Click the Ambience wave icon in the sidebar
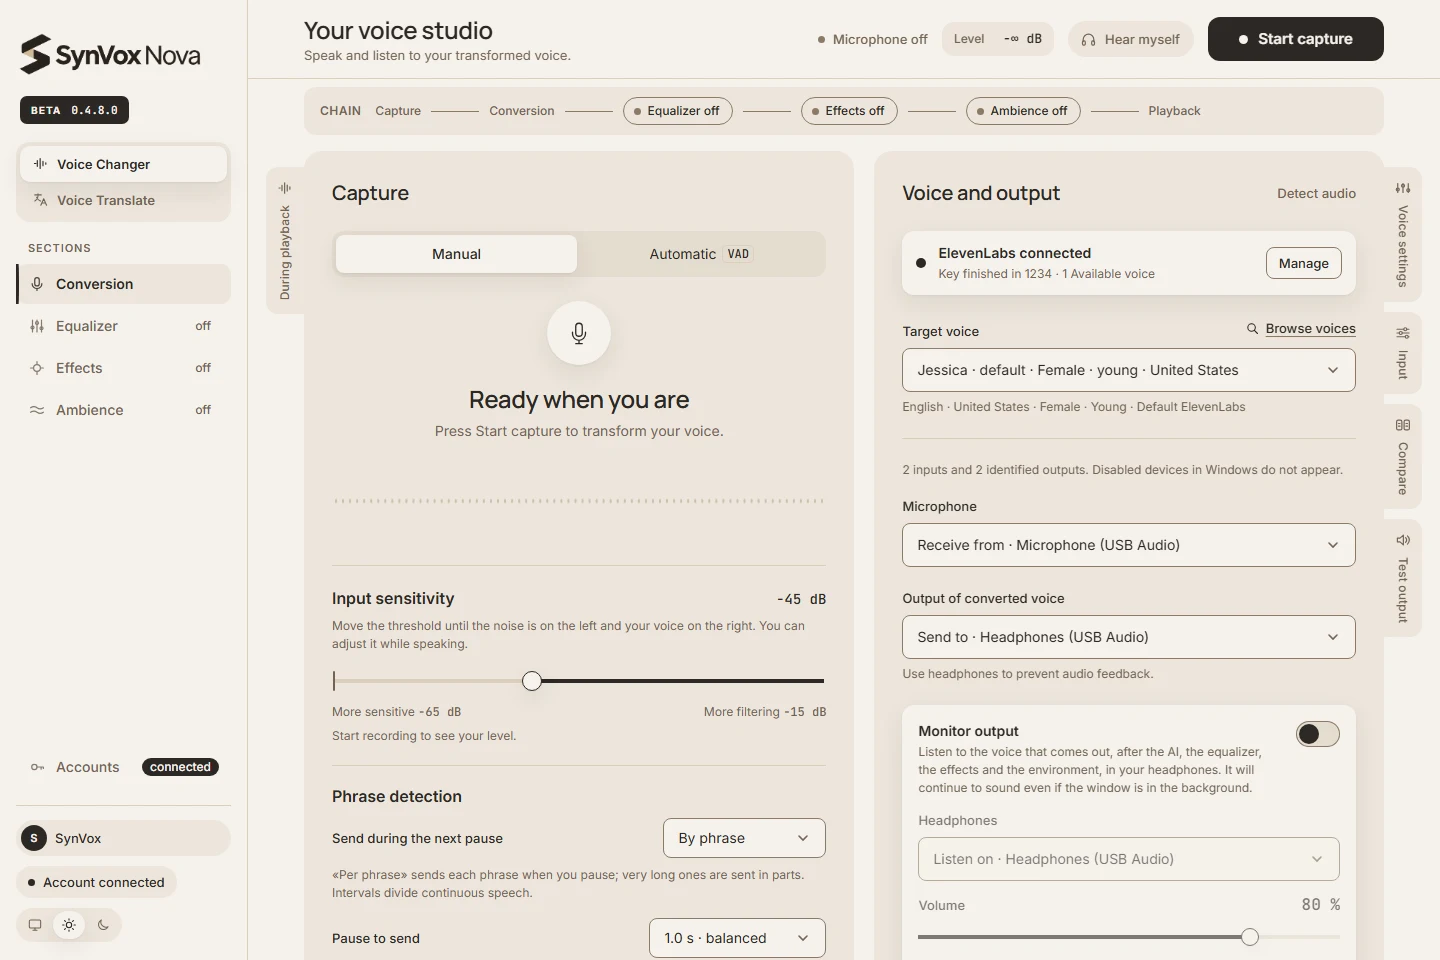 [x=37, y=410]
